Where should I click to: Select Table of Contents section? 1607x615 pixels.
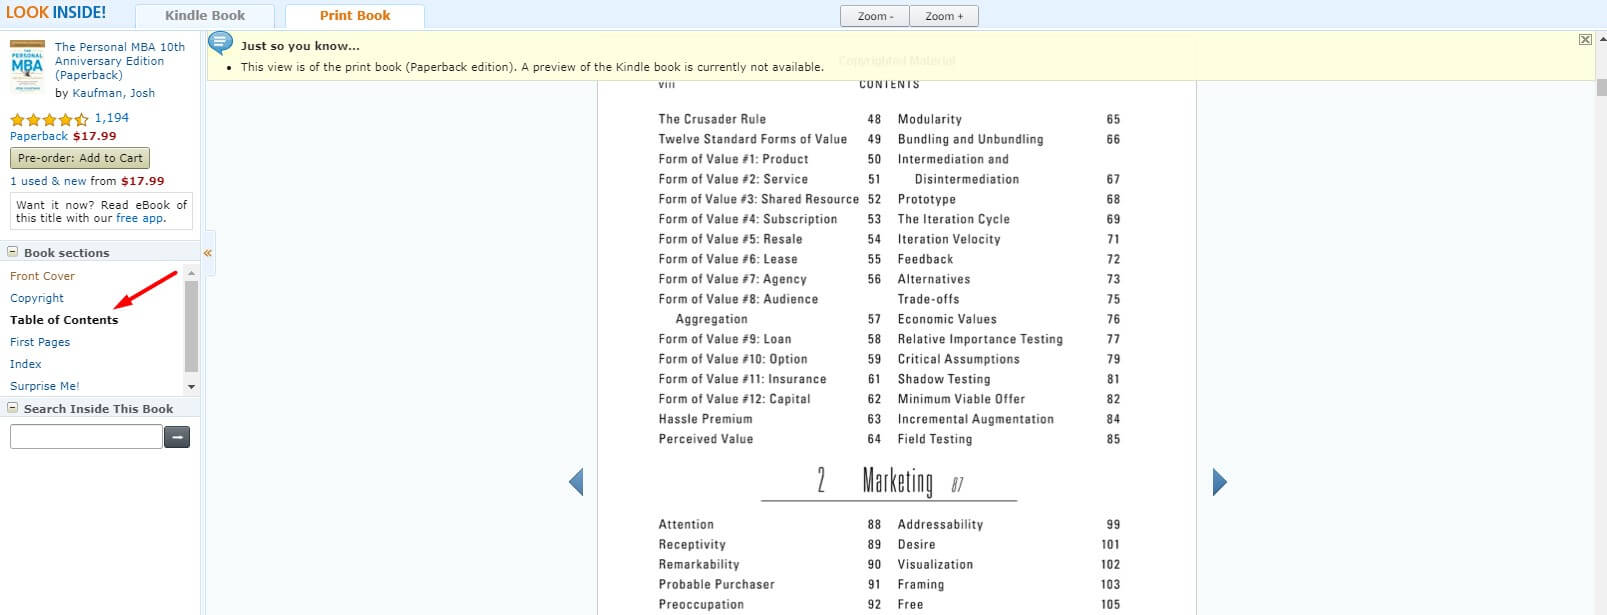pyautogui.click(x=64, y=320)
